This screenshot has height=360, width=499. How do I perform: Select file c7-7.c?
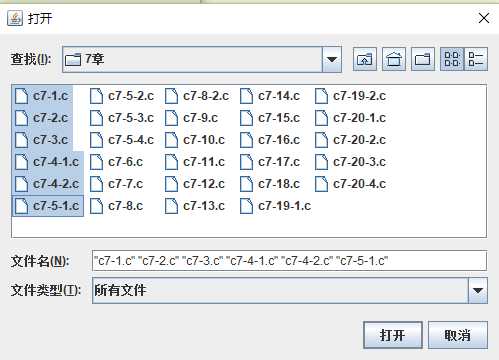tap(117, 184)
